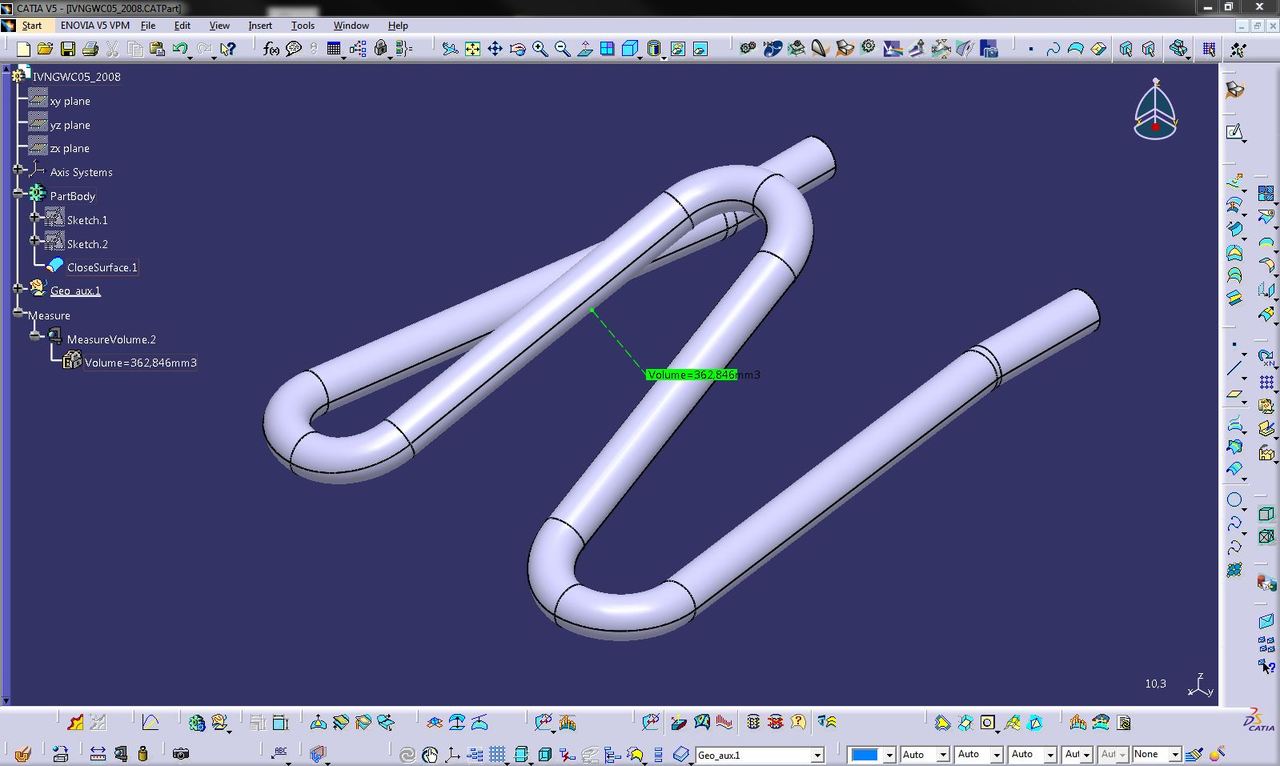This screenshot has width=1280, height=766.
Task: Select MeasureVolume.2 in the tree
Action: point(111,339)
